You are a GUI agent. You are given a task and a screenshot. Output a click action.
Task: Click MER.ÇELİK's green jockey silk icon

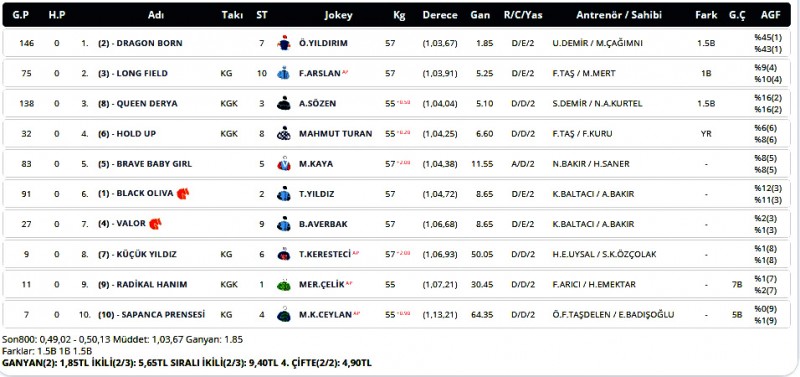[x=284, y=285]
